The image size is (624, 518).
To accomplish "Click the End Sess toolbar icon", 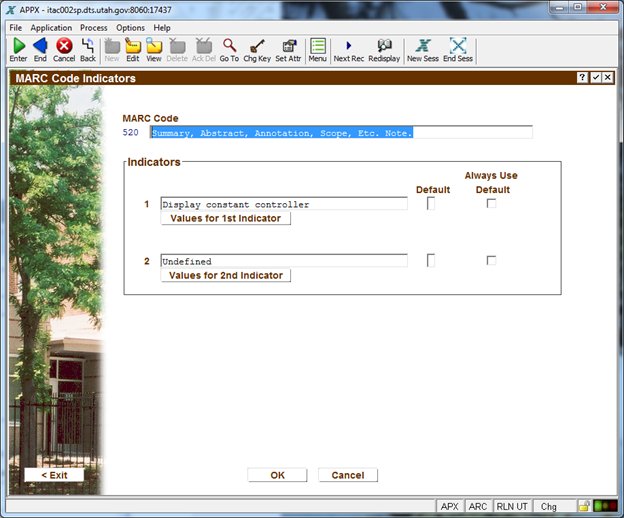I will (x=458, y=46).
